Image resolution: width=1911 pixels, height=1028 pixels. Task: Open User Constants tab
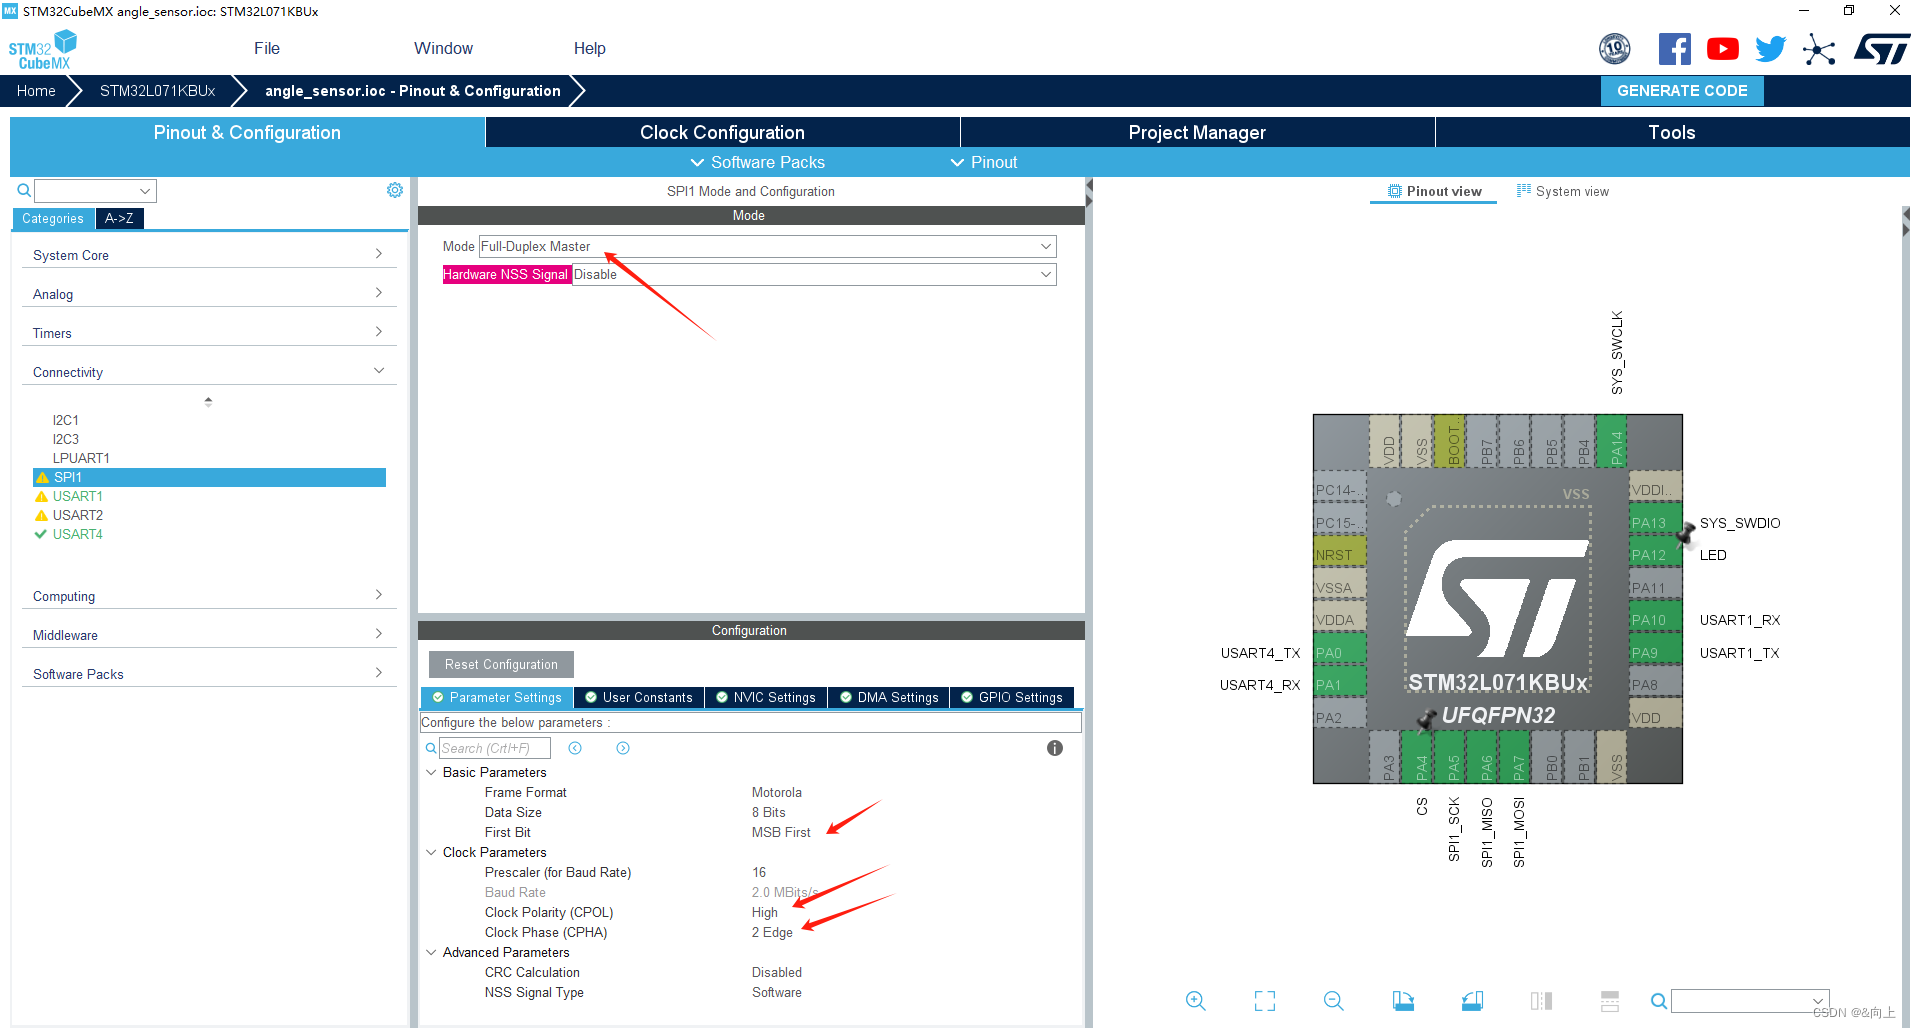(639, 697)
